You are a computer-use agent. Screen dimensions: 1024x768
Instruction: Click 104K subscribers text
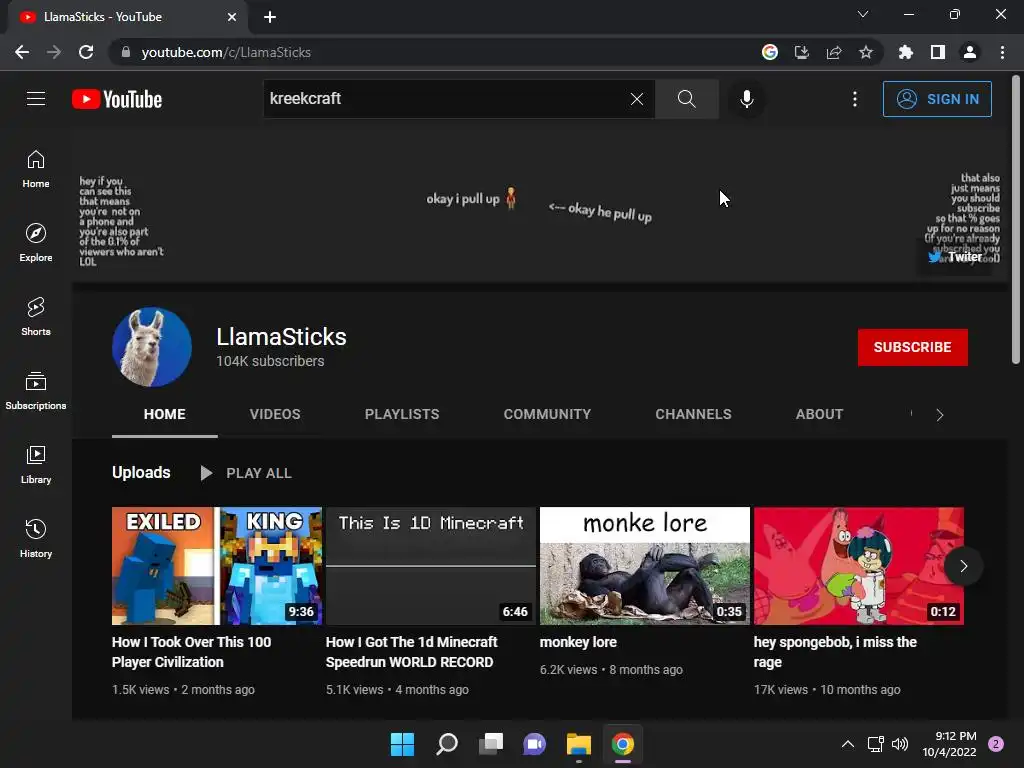(270, 361)
